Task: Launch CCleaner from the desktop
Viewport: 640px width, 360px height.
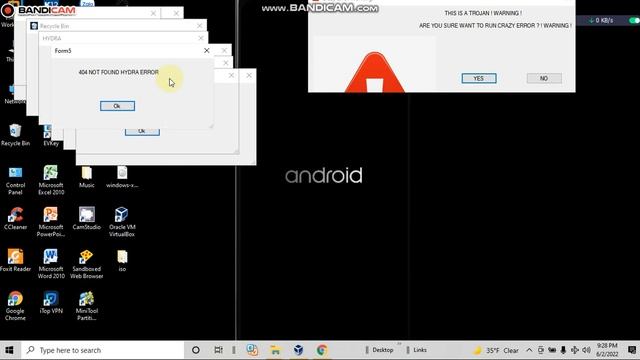Action: tap(15, 219)
